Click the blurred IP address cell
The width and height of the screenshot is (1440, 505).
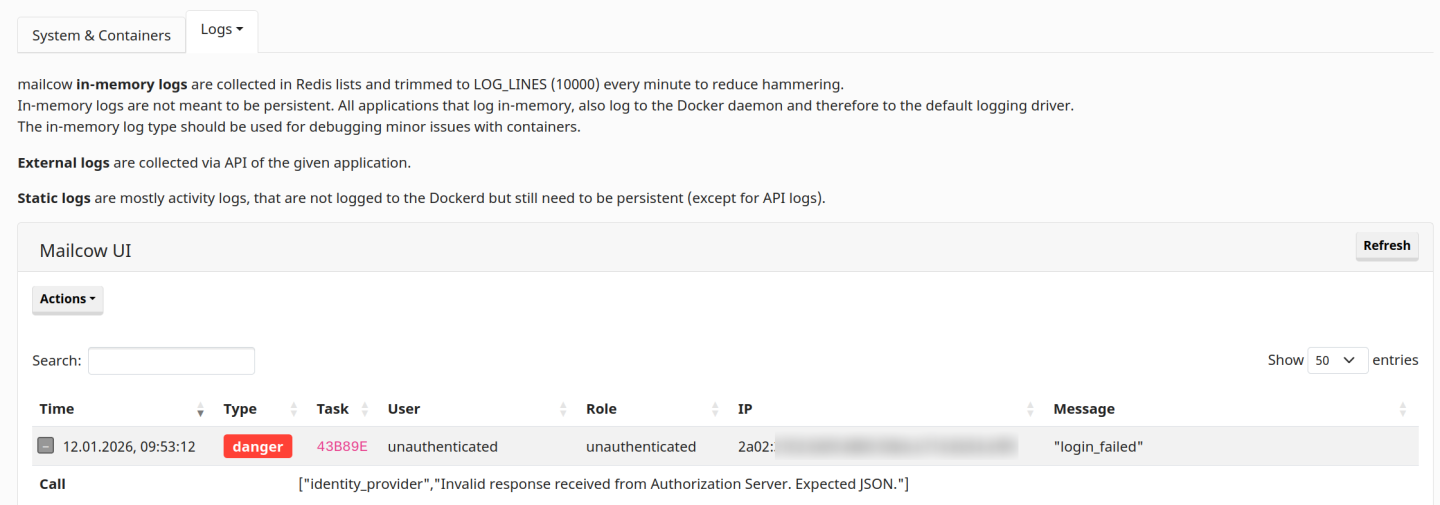(x=895, y=447)
